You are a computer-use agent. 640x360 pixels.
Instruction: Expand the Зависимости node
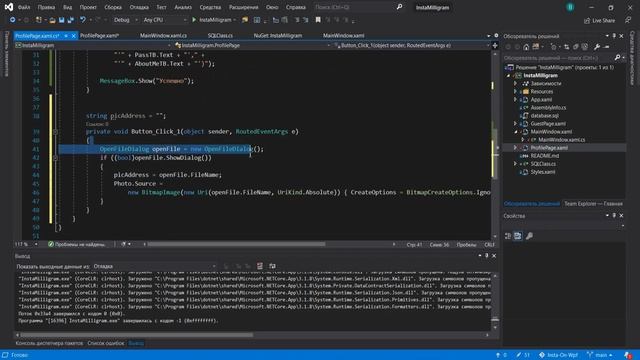516,83
